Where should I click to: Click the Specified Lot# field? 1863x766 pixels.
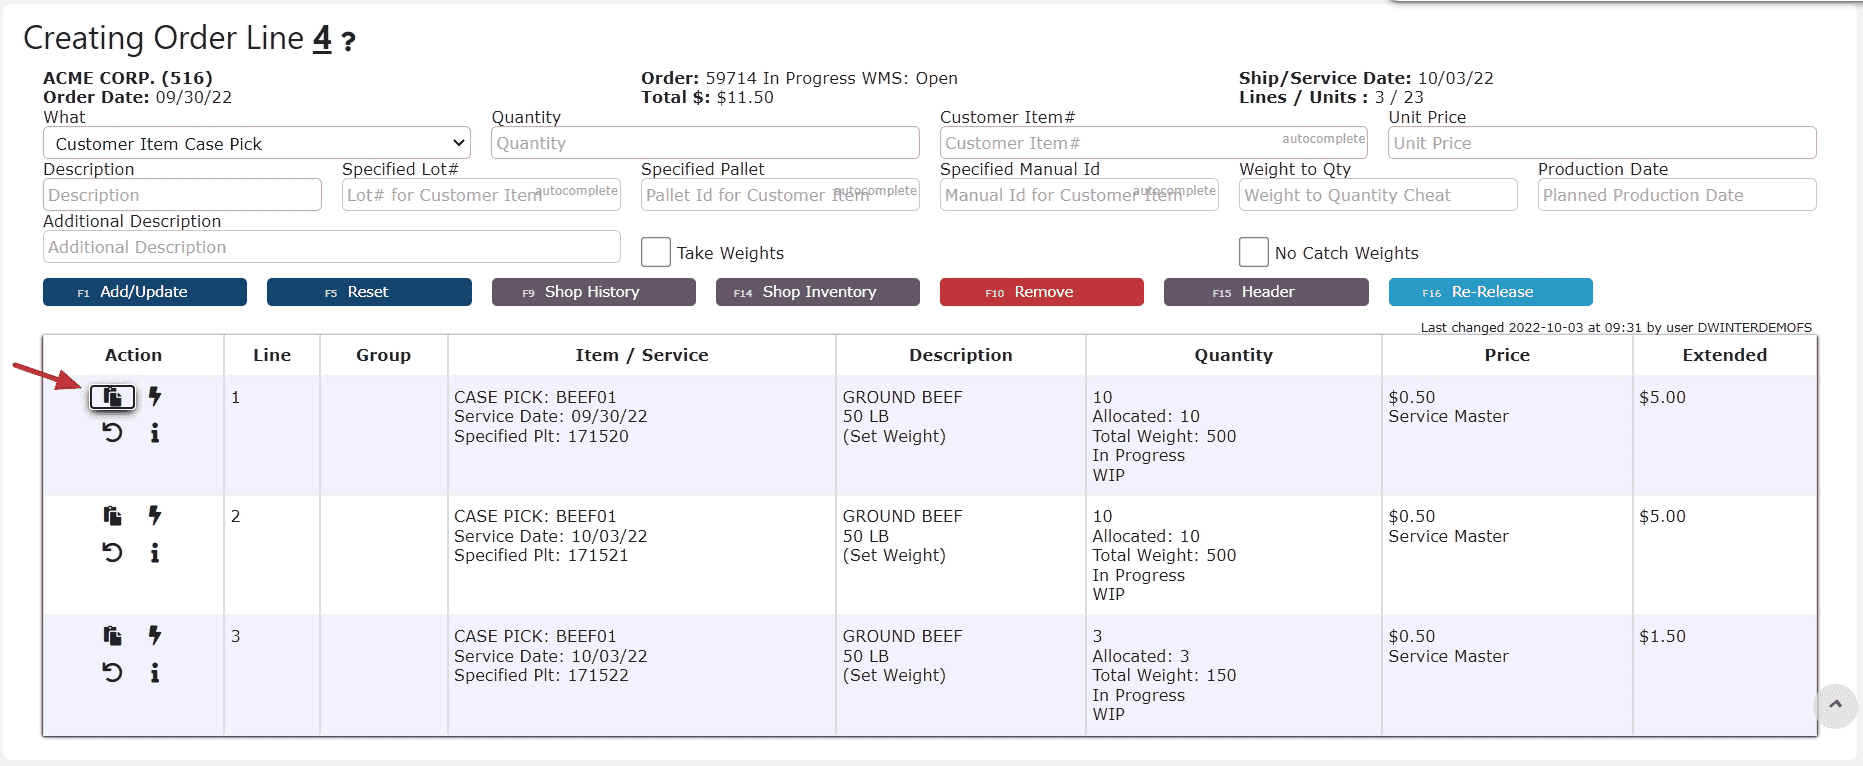tap(481, 195)
